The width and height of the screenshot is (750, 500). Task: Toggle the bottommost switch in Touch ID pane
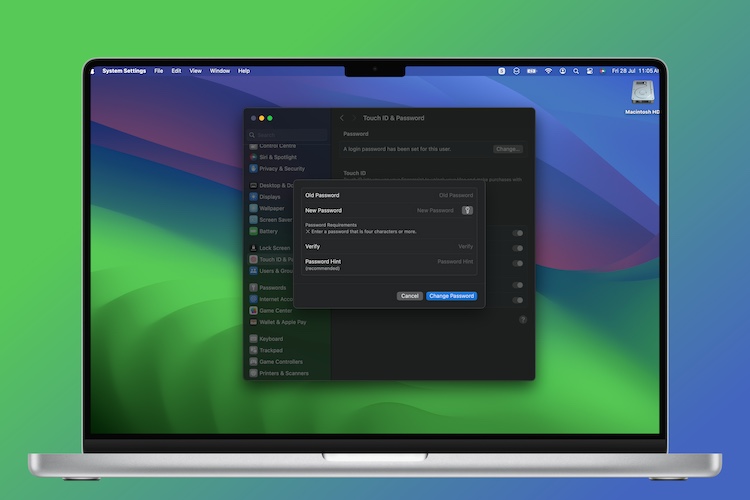tap(518, 298)
